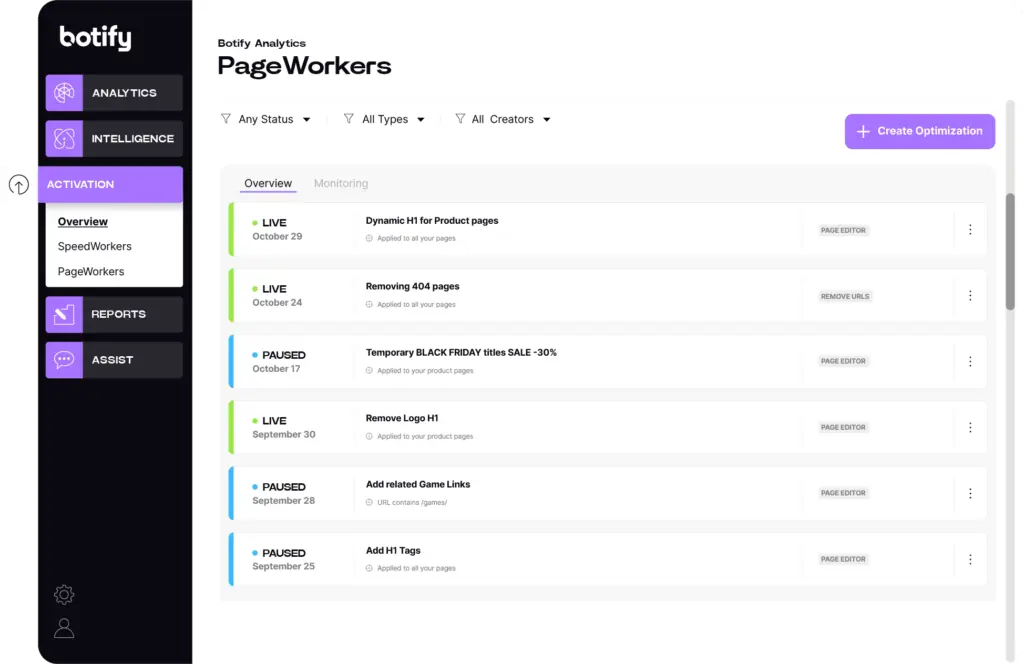Open PageWorkers in the sidebar
Viewport: 1024px width, 664px height.
91,272
